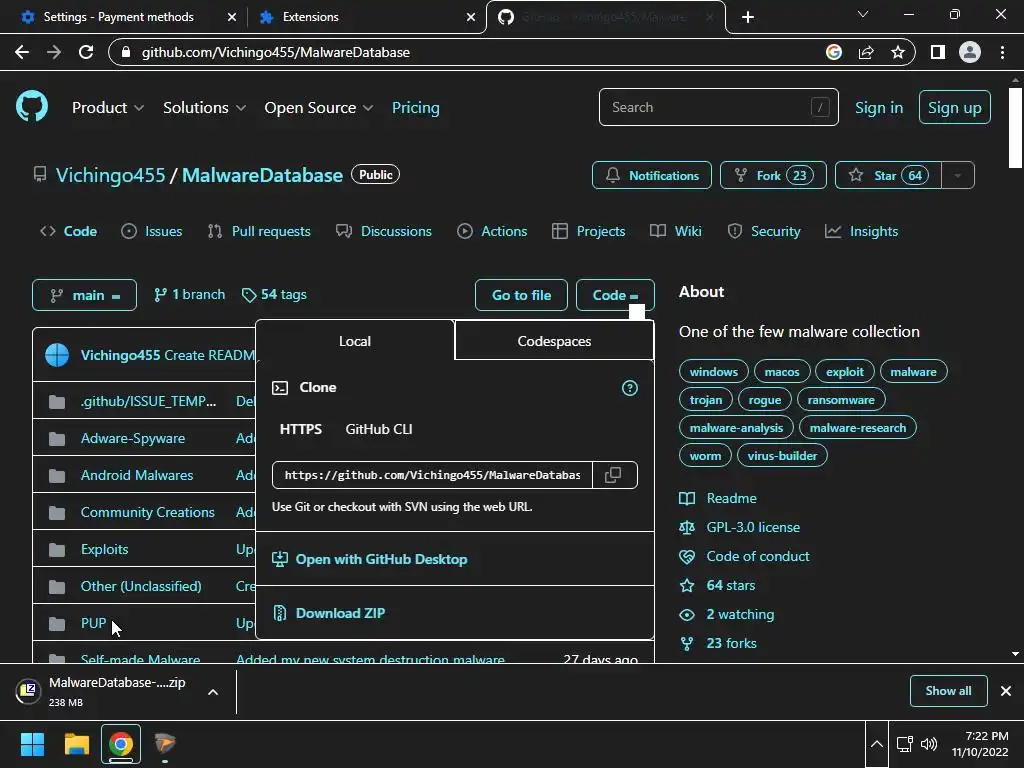Open the Exploits folder

pyautogui.click(x=104, y=549)
